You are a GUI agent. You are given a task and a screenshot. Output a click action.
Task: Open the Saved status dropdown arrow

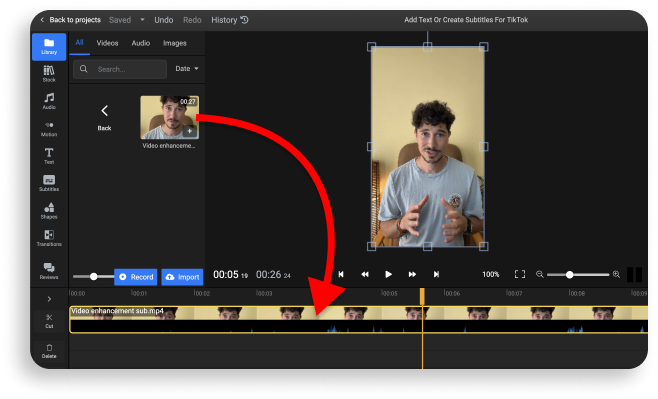[142, 20]
